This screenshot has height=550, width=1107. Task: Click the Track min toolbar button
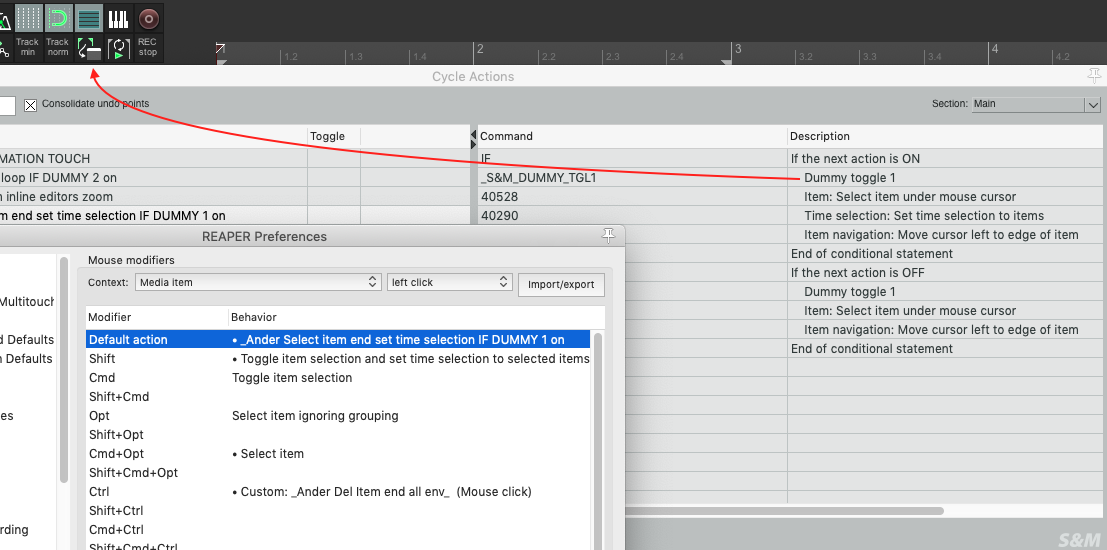[28, 47]
